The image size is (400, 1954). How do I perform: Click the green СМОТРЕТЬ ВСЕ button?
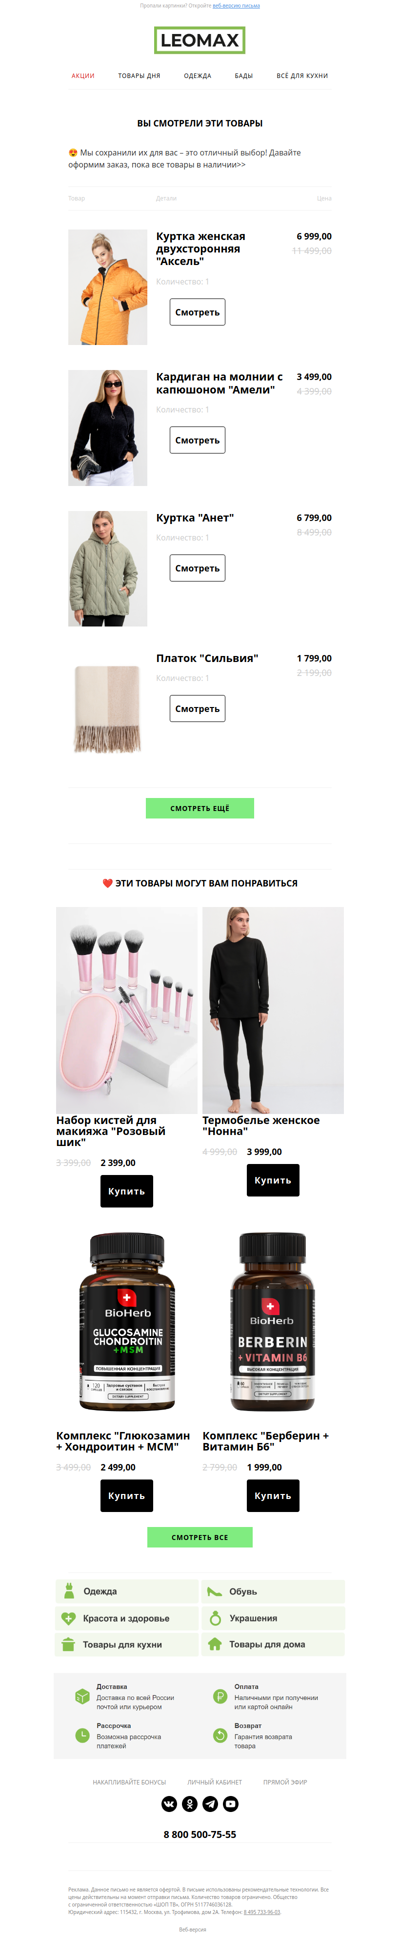click(x=200, y=1537)
